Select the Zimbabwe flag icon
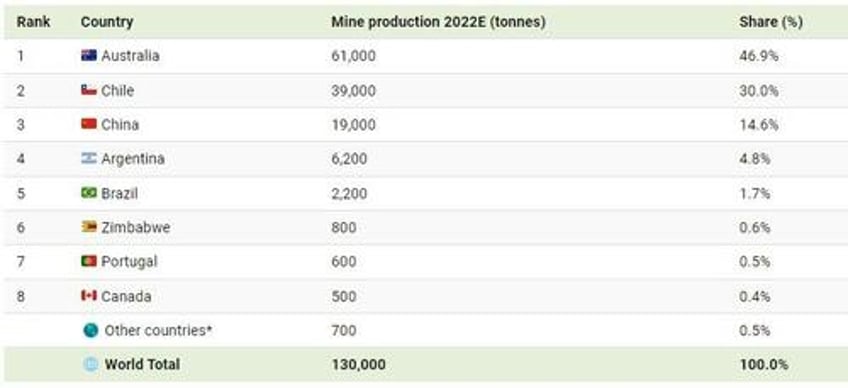The width and height of the screenshot is (848, 388). pyautogui.click(x=89, y=227)
